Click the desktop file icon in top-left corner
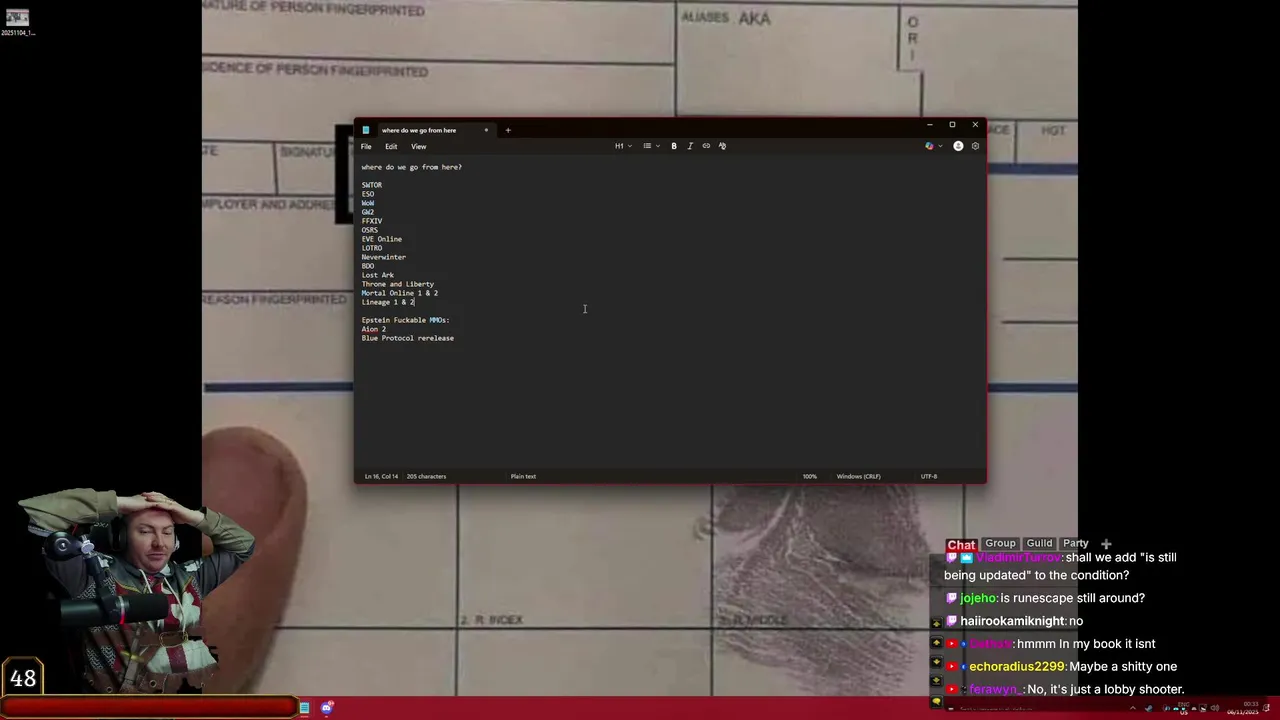Image resolution: width=1280 pixels, height=720 pixels. (x=17, y=22)
